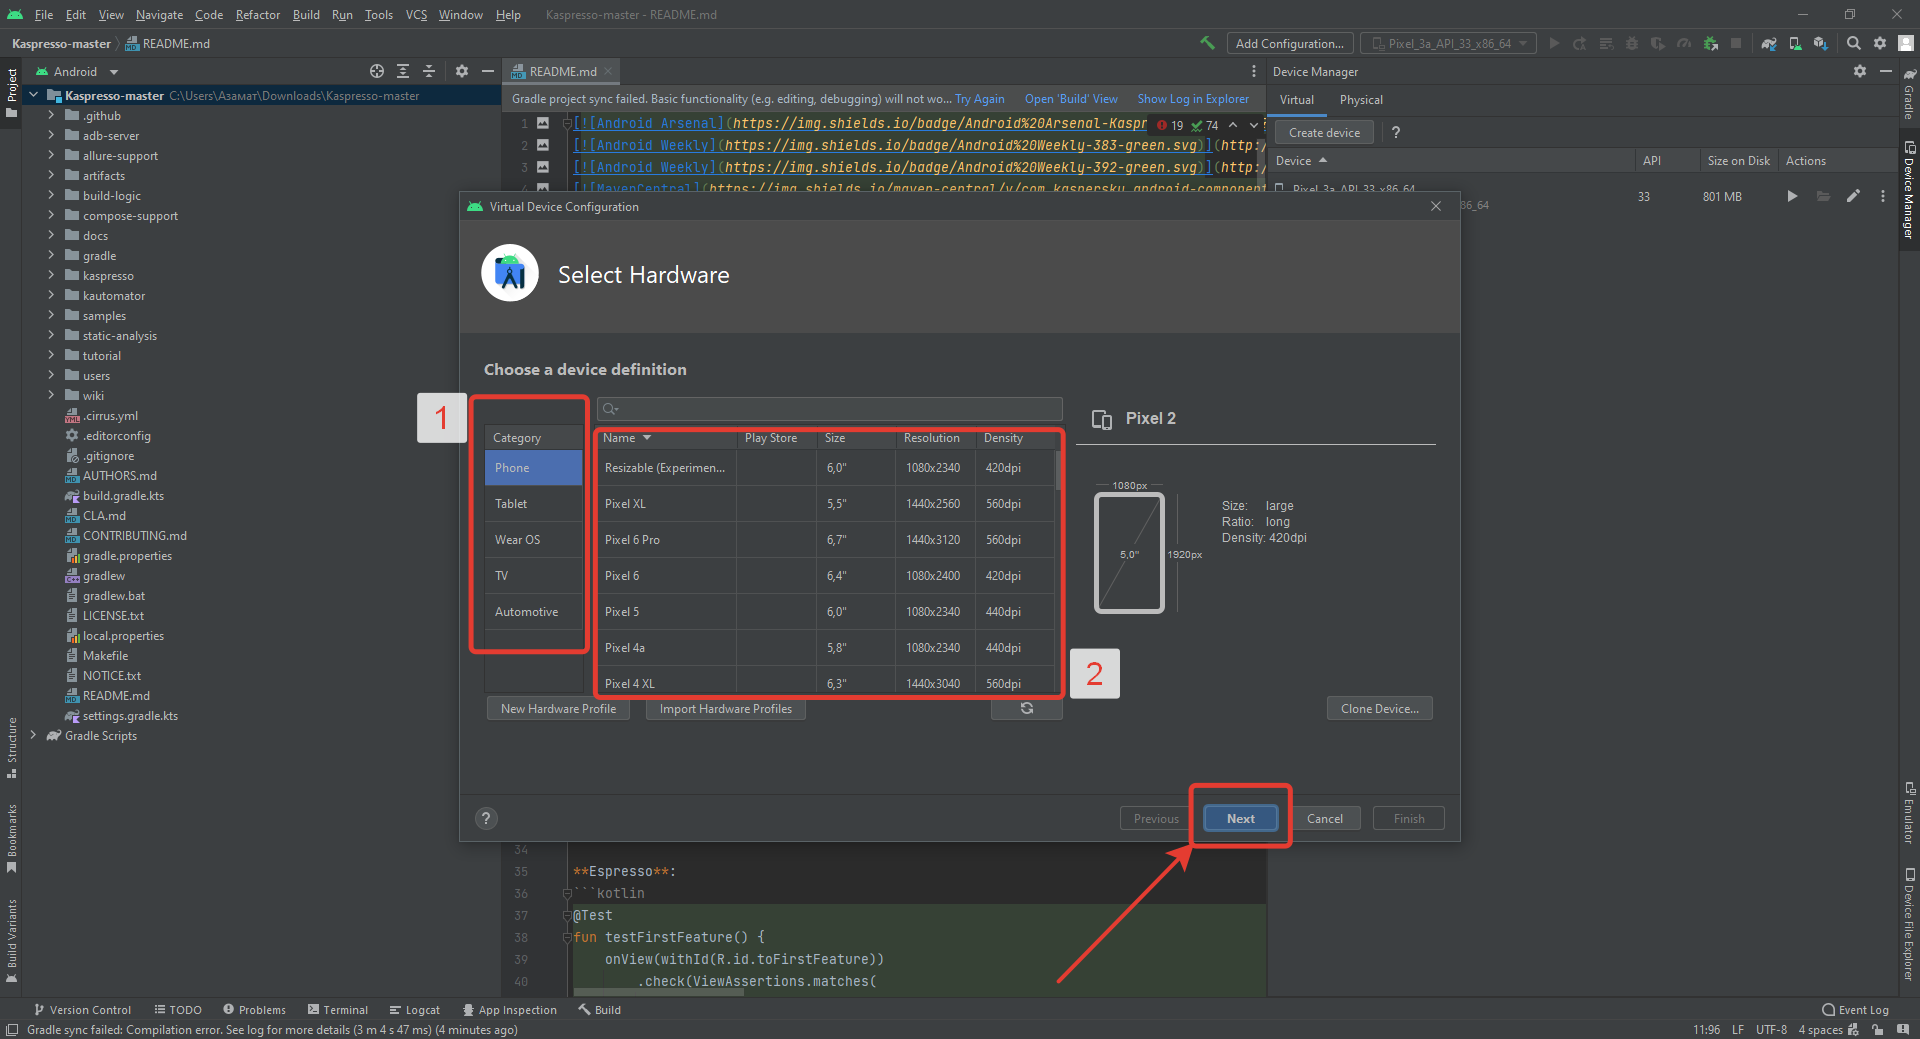Refresh the device definitions list
The width and height of the screenshot is (1920, 1039).
coord(1027,708)
